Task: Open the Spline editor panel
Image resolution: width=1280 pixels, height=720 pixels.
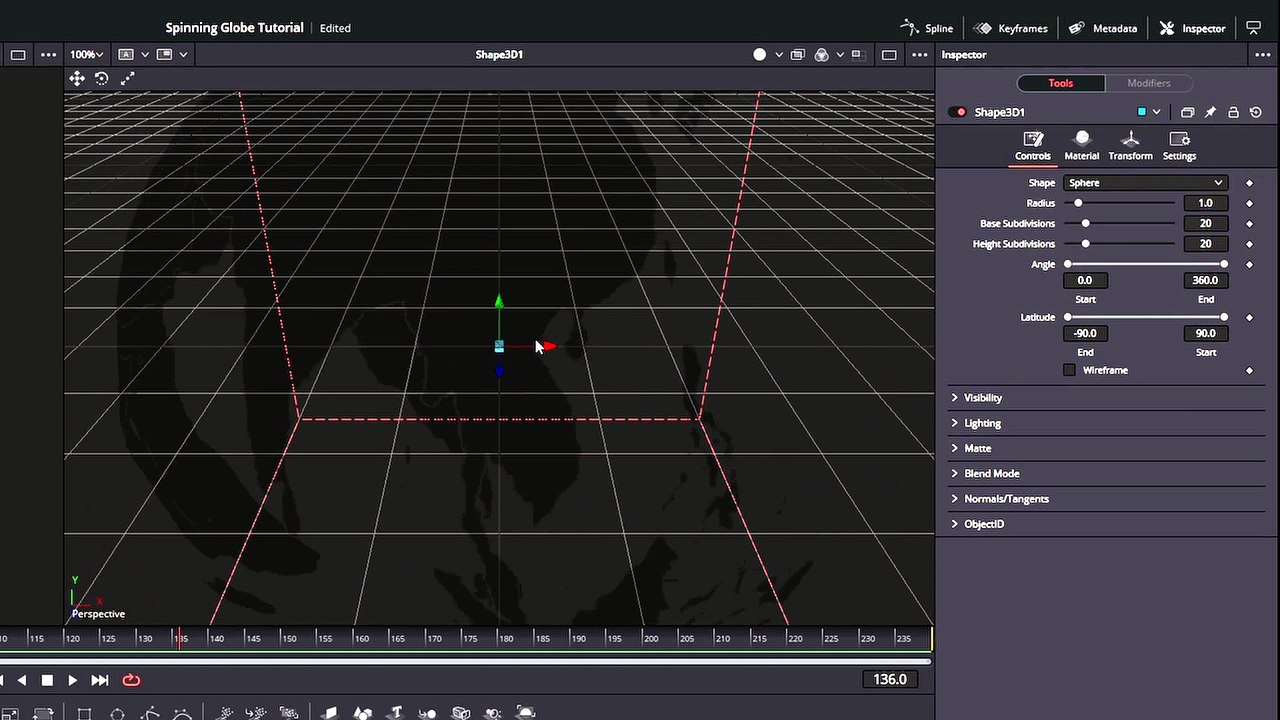Action: [x=927, y=28]
